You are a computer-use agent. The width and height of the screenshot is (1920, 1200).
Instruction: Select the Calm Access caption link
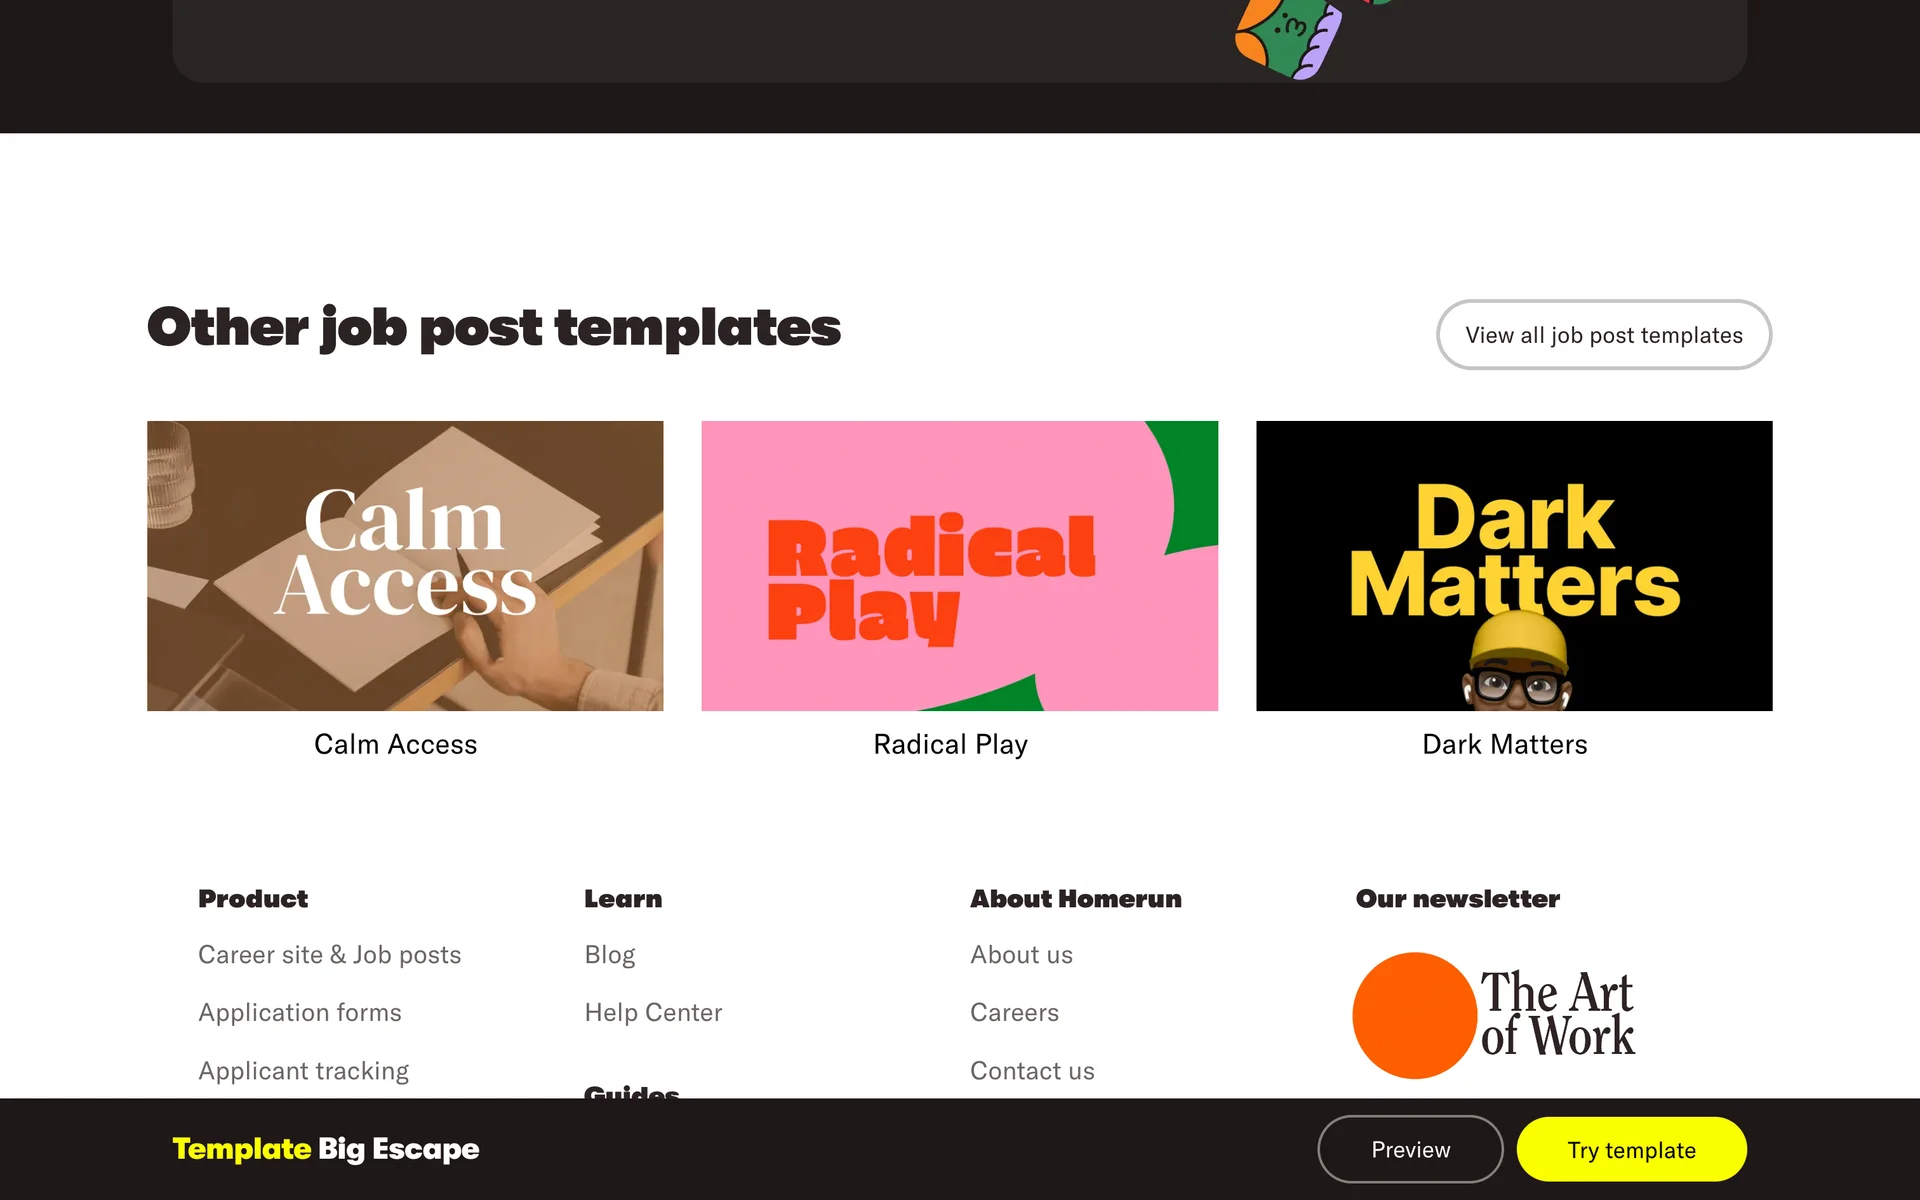395,744
